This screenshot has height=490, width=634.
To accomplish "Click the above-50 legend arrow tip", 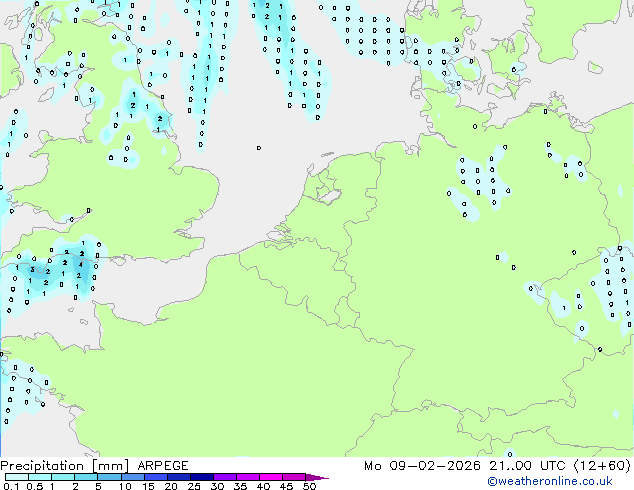I will [317, 477].
